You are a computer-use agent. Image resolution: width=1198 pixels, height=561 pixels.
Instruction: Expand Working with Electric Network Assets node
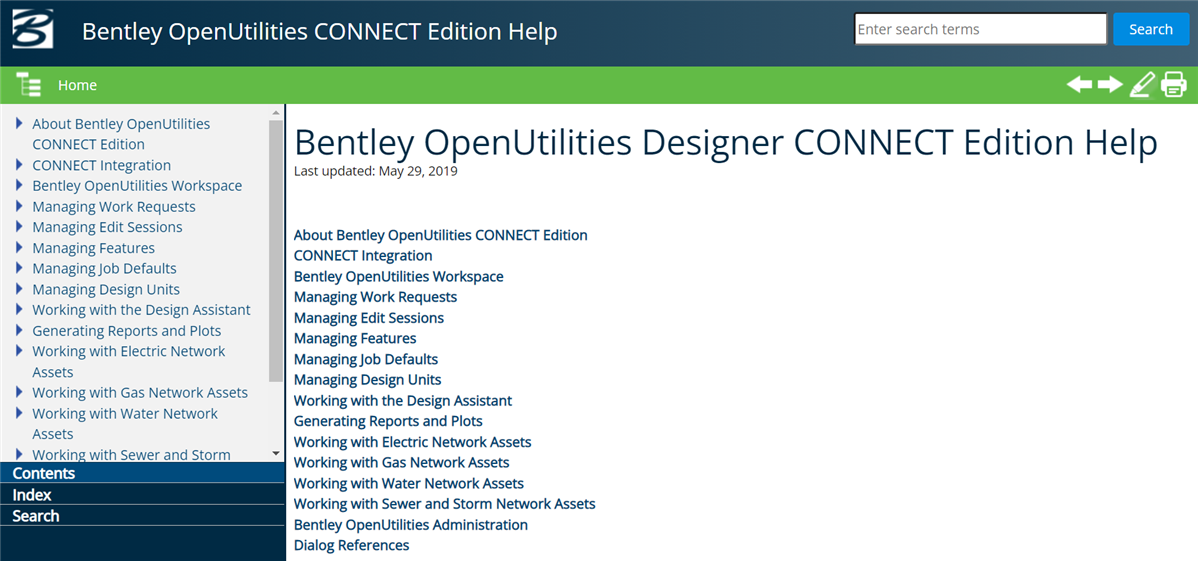point(19,351)
